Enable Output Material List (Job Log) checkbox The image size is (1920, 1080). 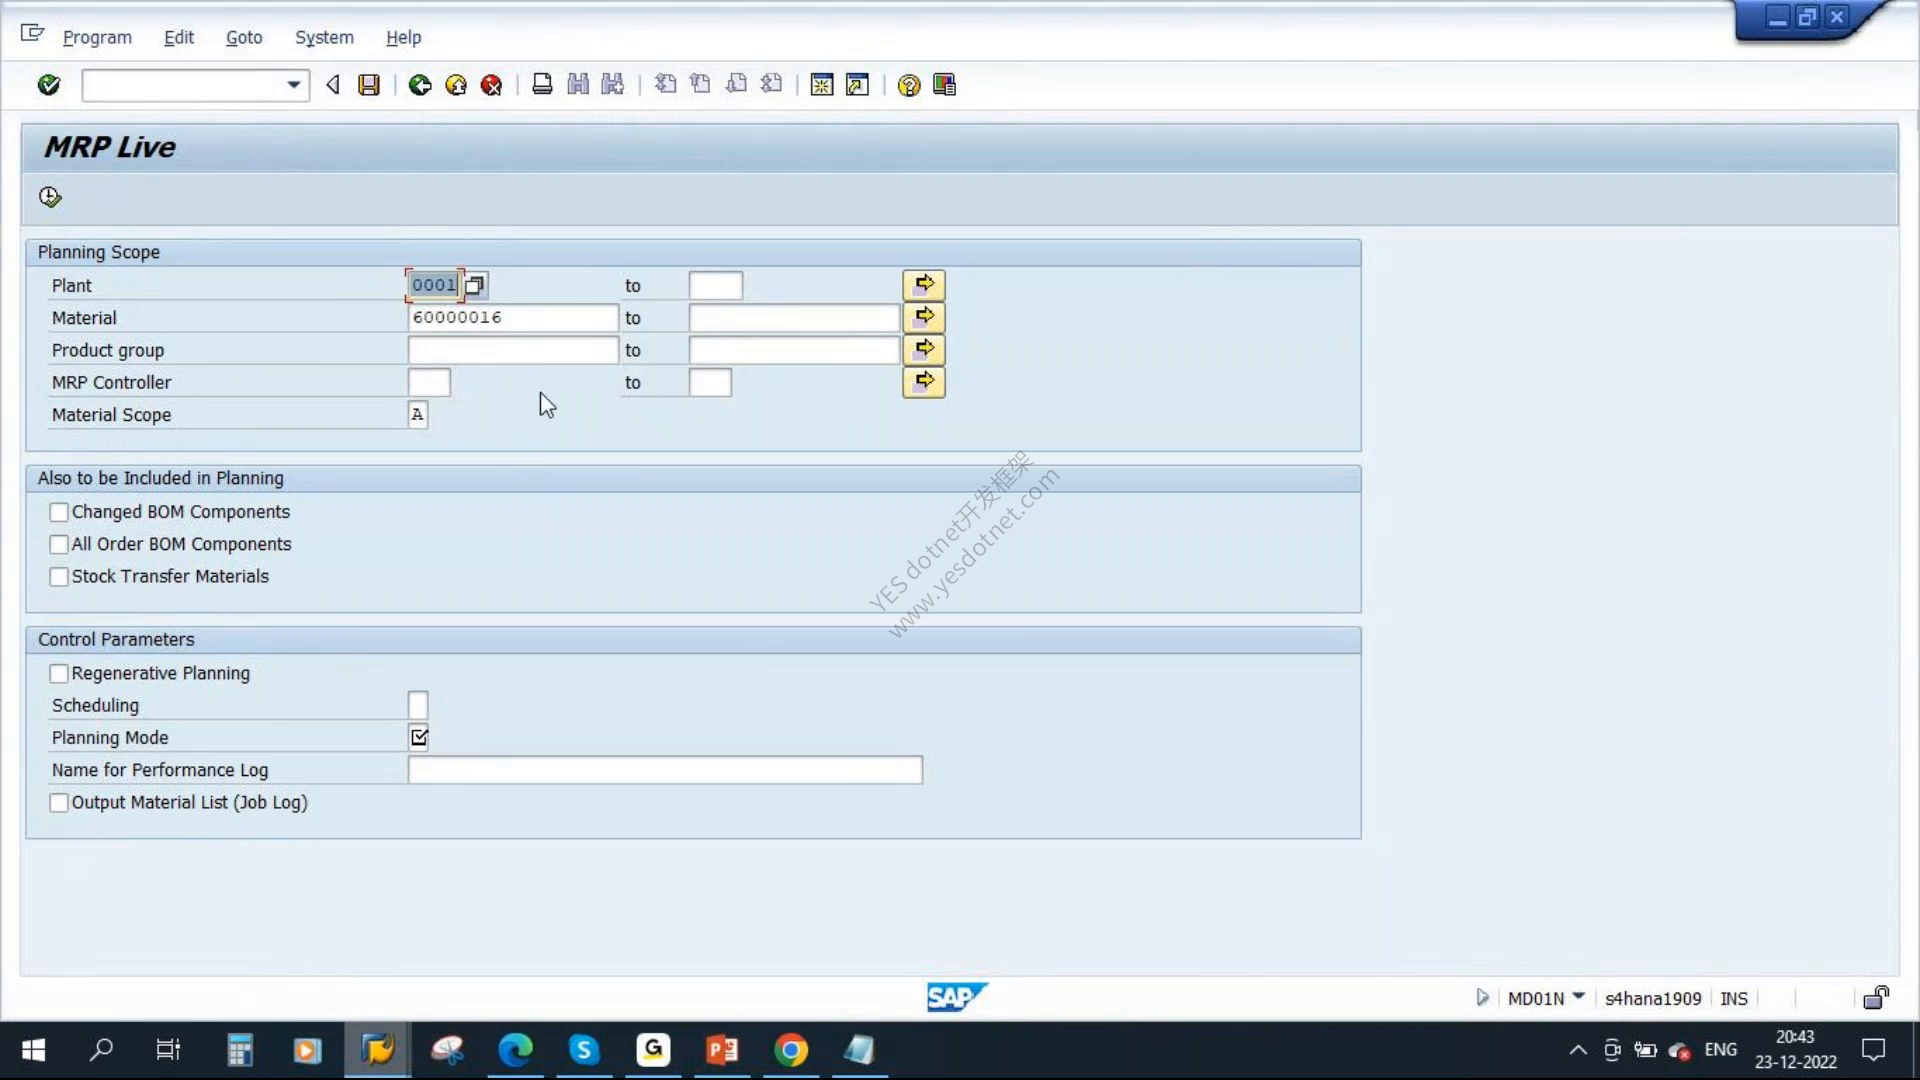(x=59, y=803)
